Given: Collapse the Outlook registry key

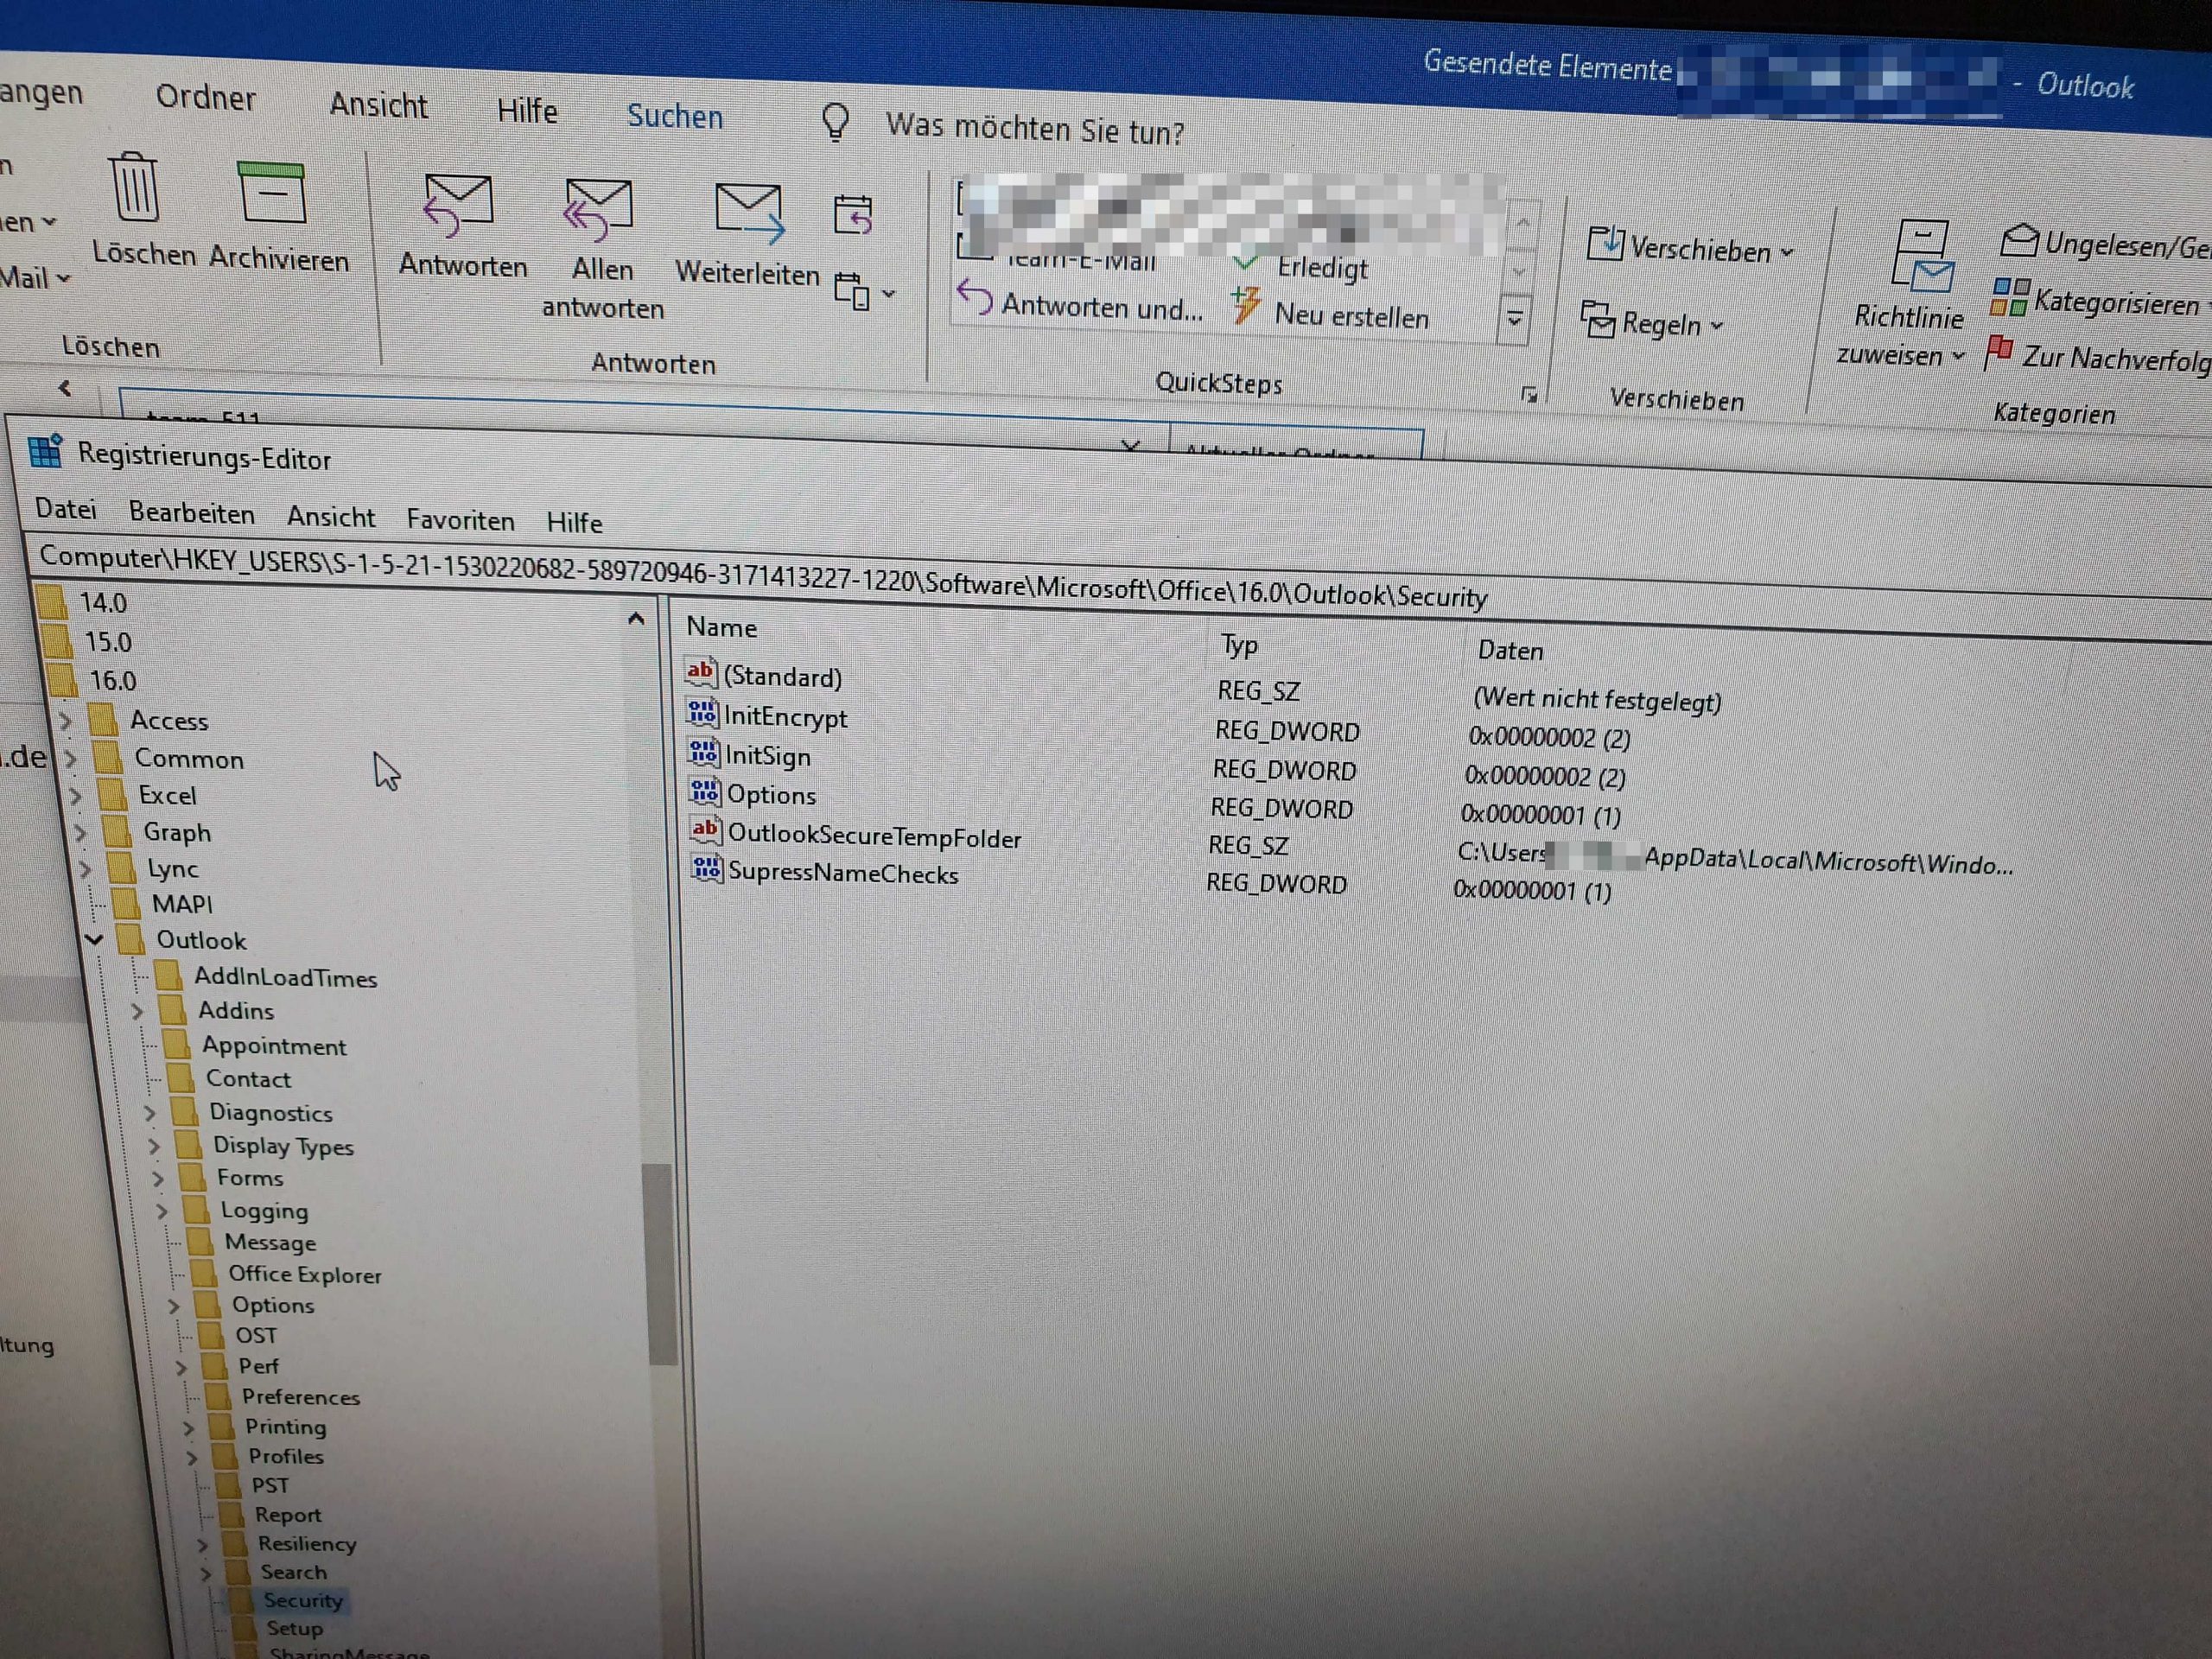Looking at the screenshot, I should pos(95,939).
